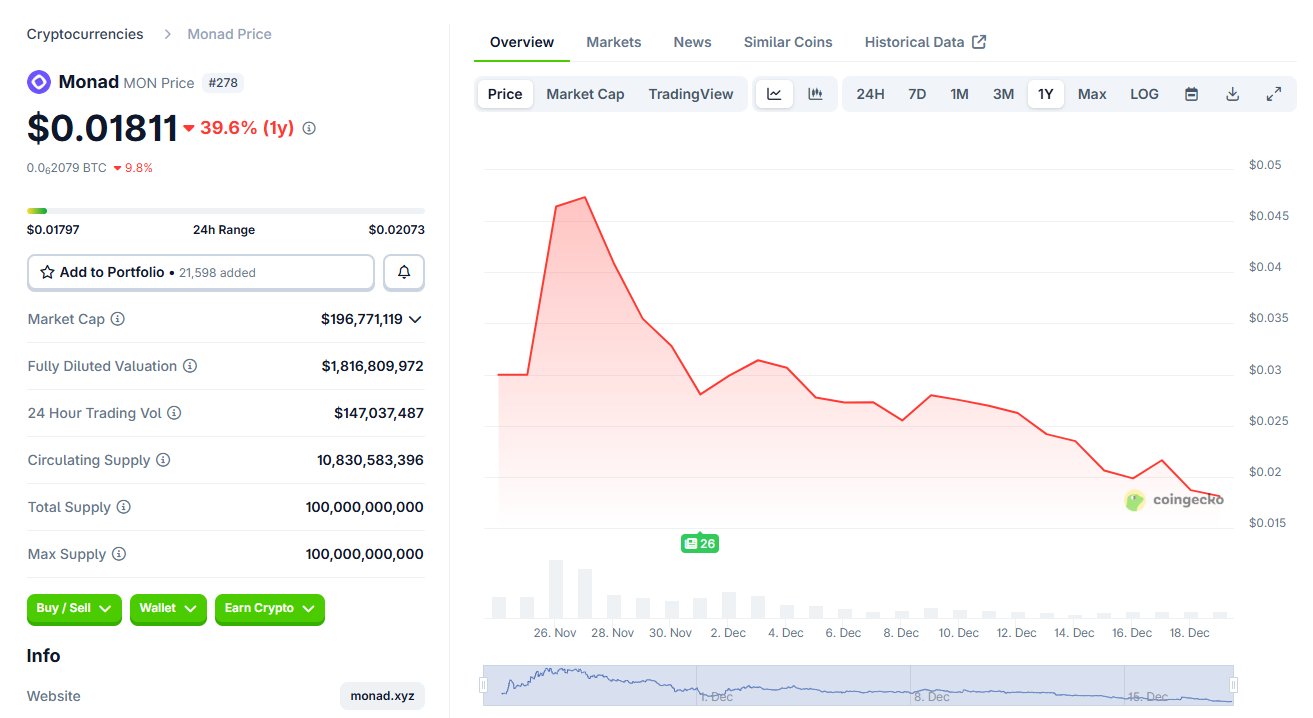1313x718 pixels.
Task: Switch to line chart view icon
Action: (x=774, y=94)
